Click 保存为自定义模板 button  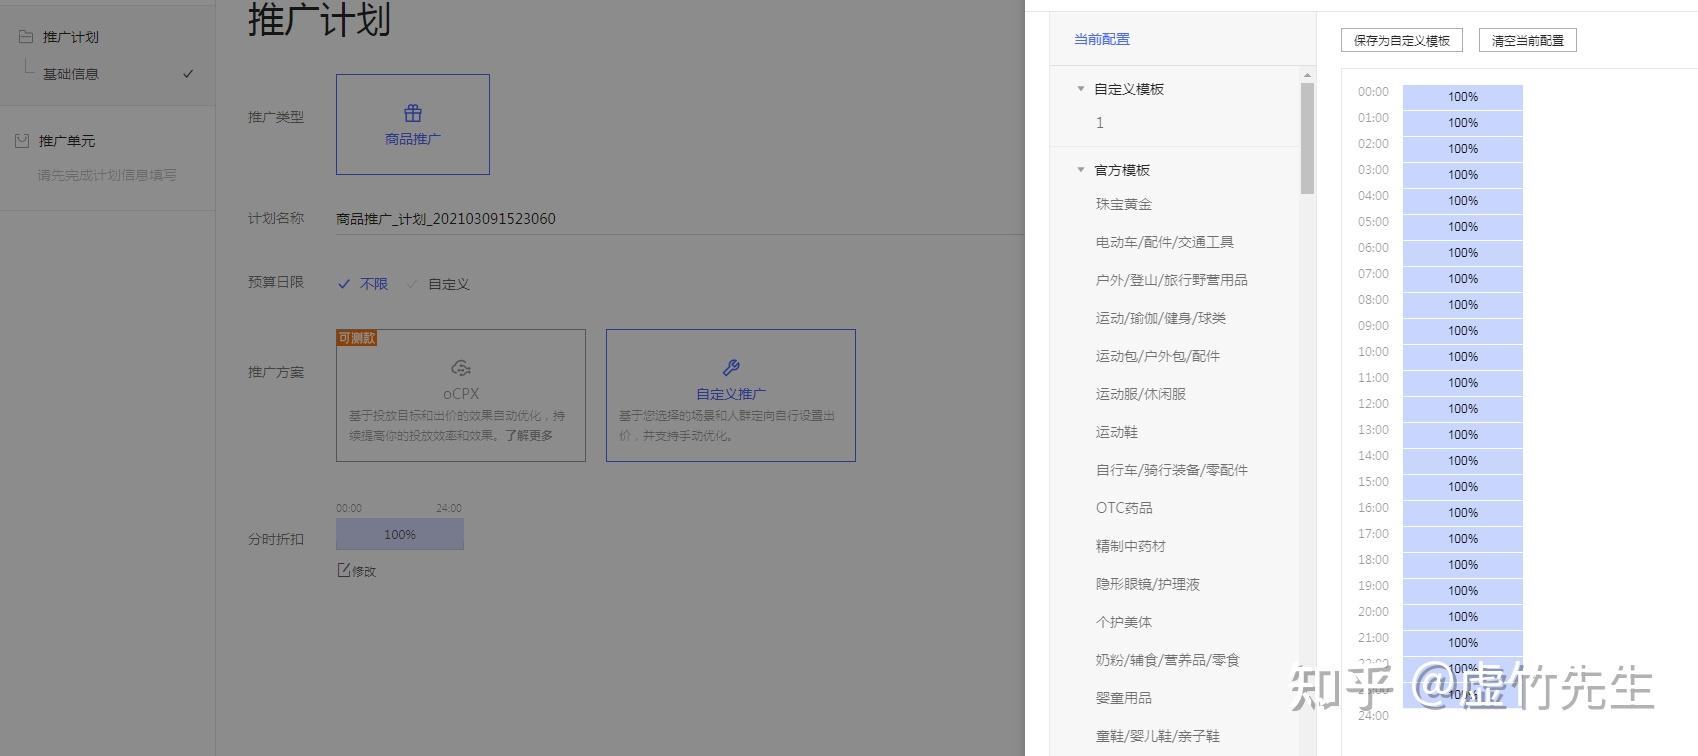point(1402,40)
